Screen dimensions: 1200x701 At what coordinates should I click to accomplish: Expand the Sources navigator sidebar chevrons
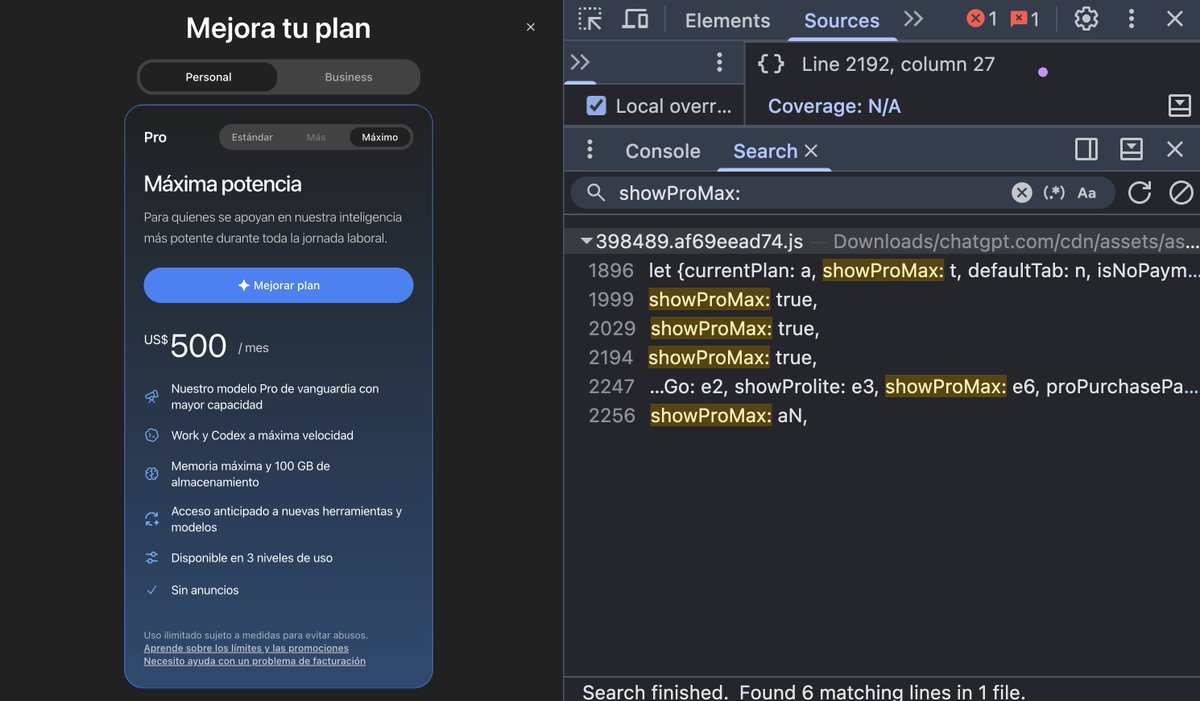pyautogui.click(x=580, y=63)
